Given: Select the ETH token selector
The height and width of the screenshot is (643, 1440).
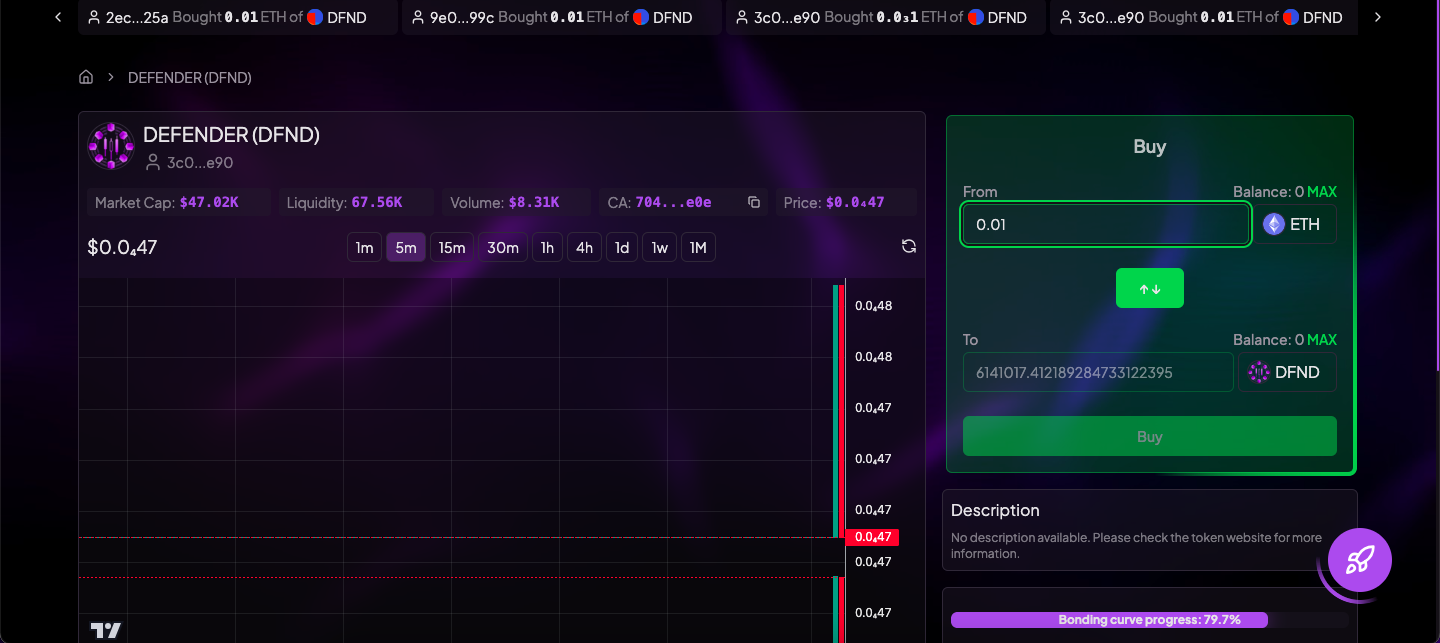Looking at the screenshot, I should tap(1296, 224).
